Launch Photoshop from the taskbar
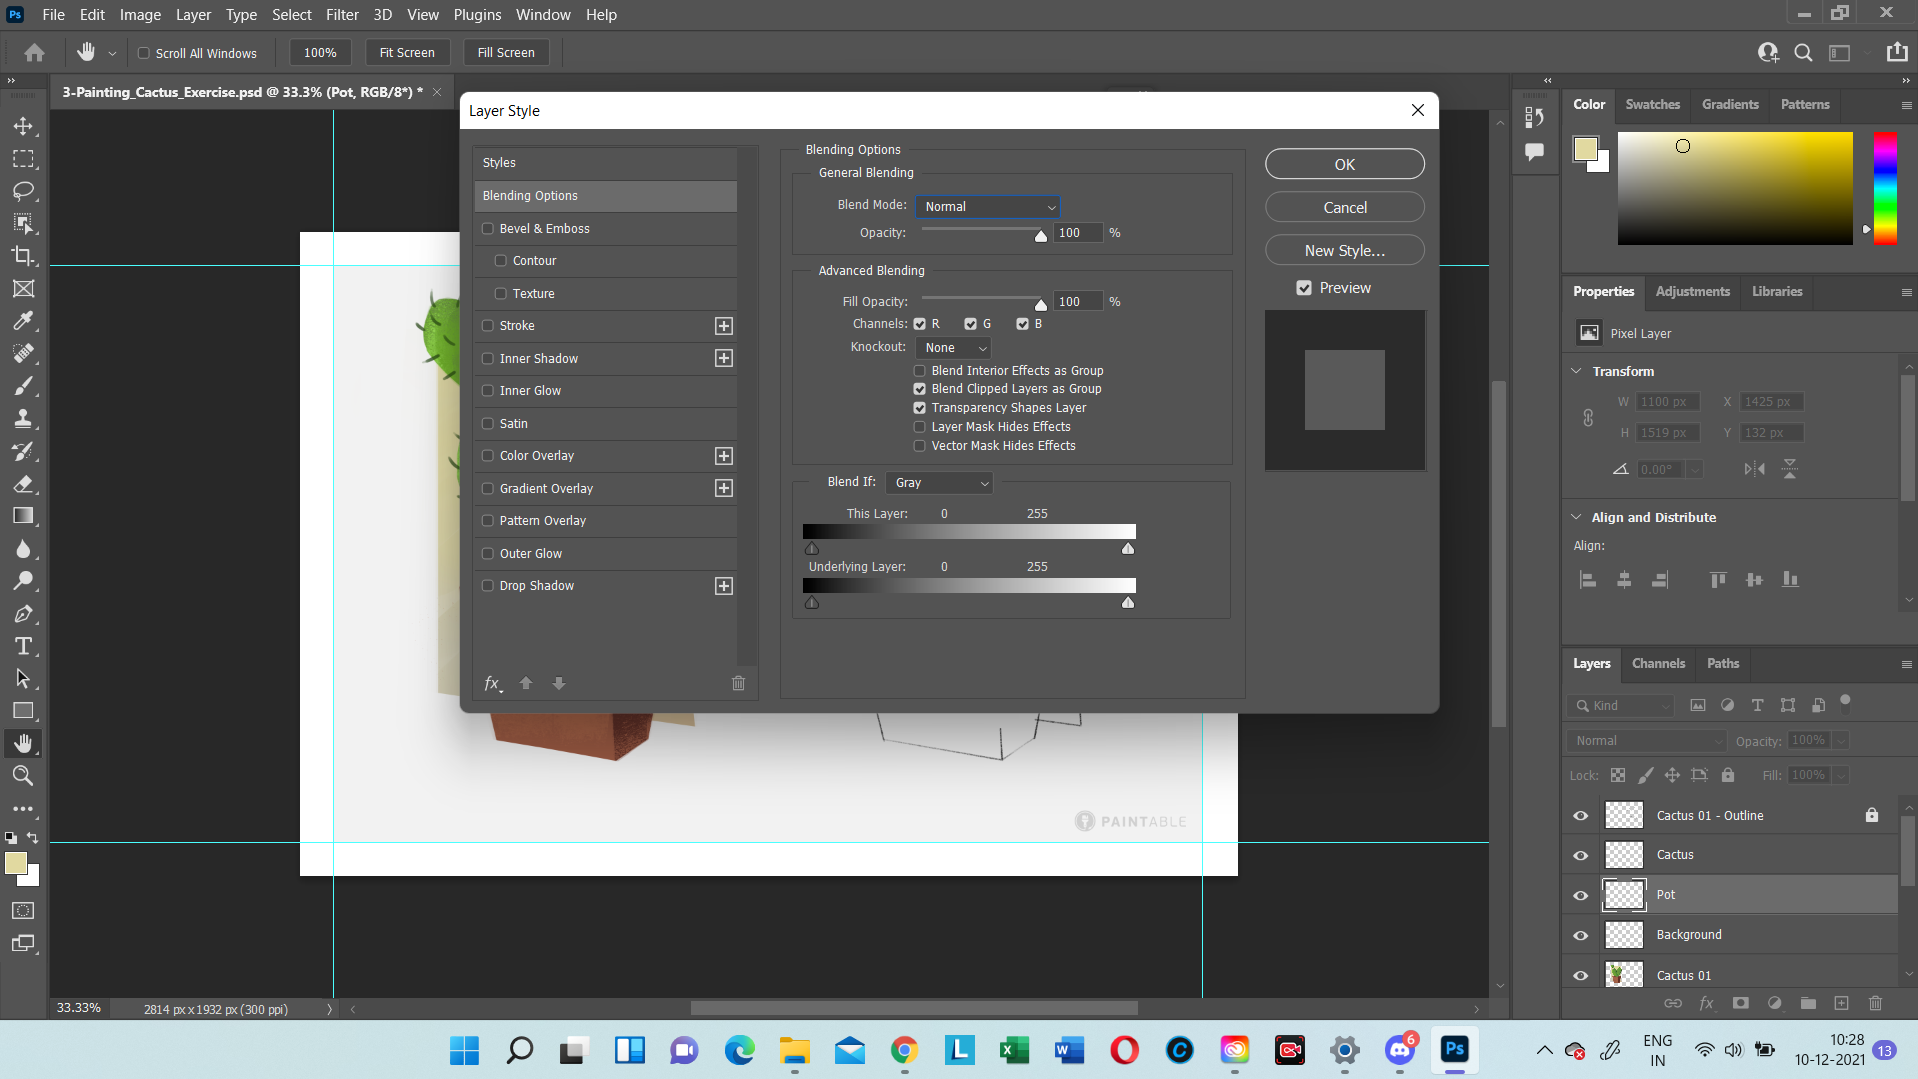 [1455, 1050]
